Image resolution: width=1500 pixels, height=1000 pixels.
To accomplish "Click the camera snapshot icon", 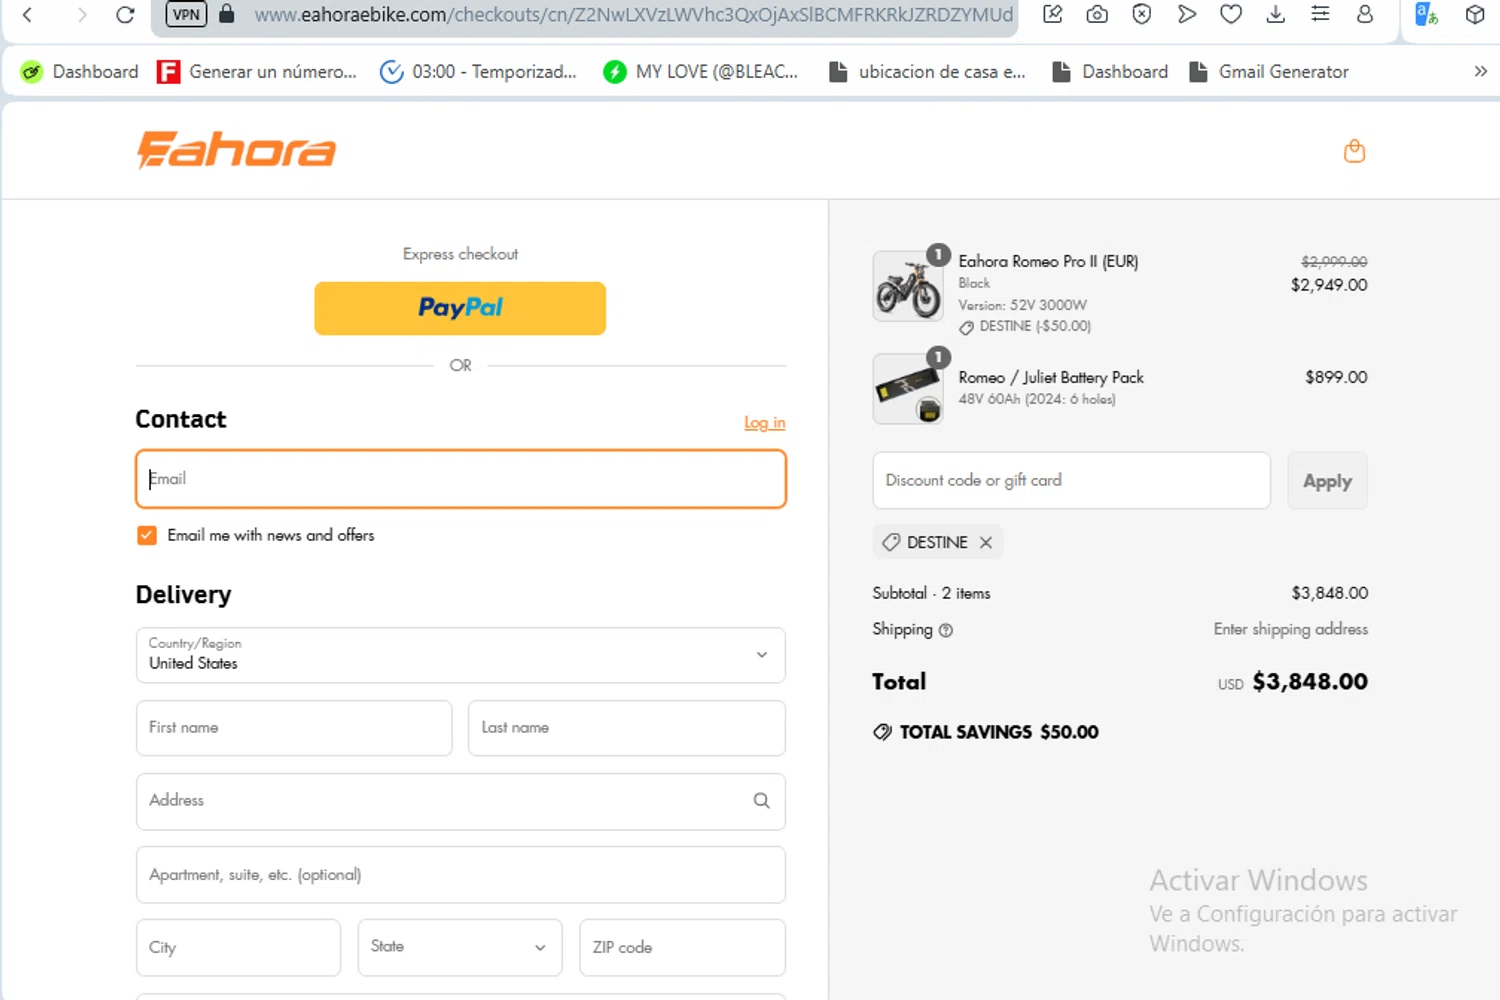I will coord(1097,14).
